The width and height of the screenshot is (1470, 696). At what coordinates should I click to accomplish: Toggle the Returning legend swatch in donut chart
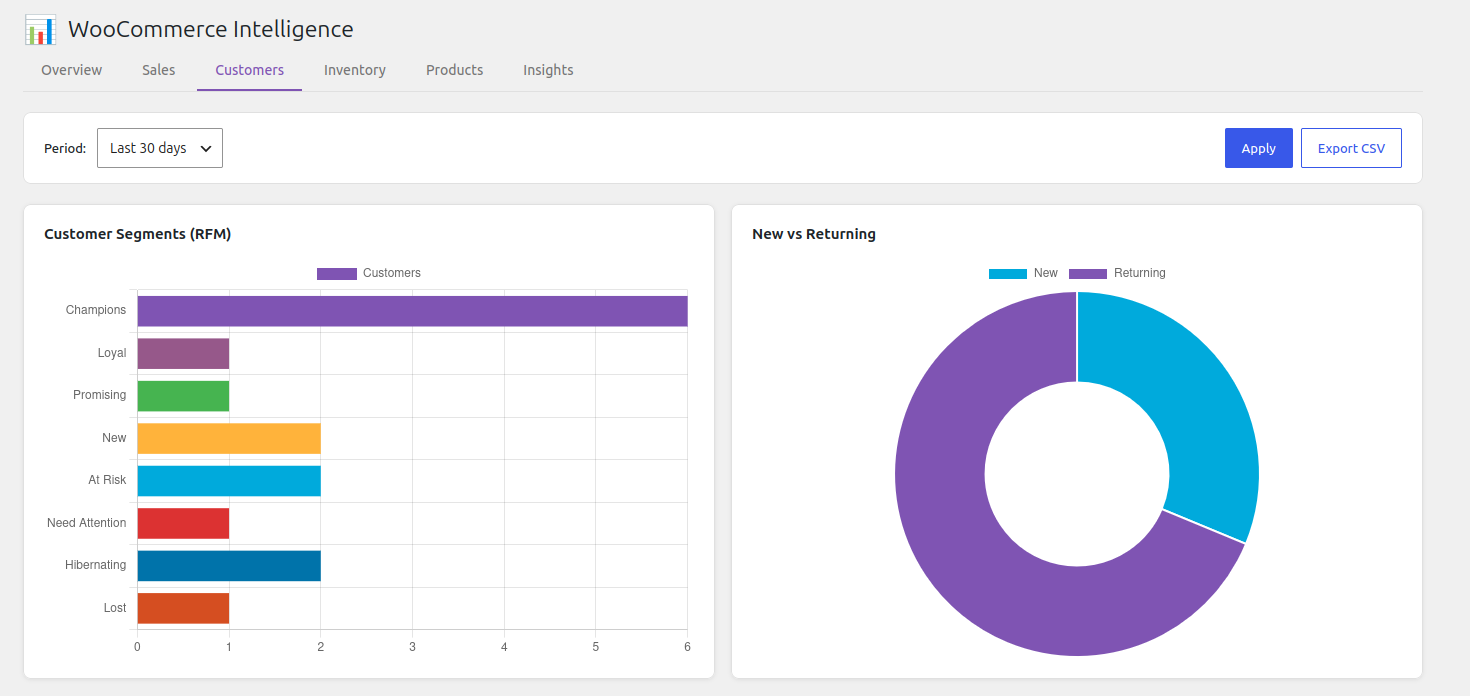tap(1088, 273)
